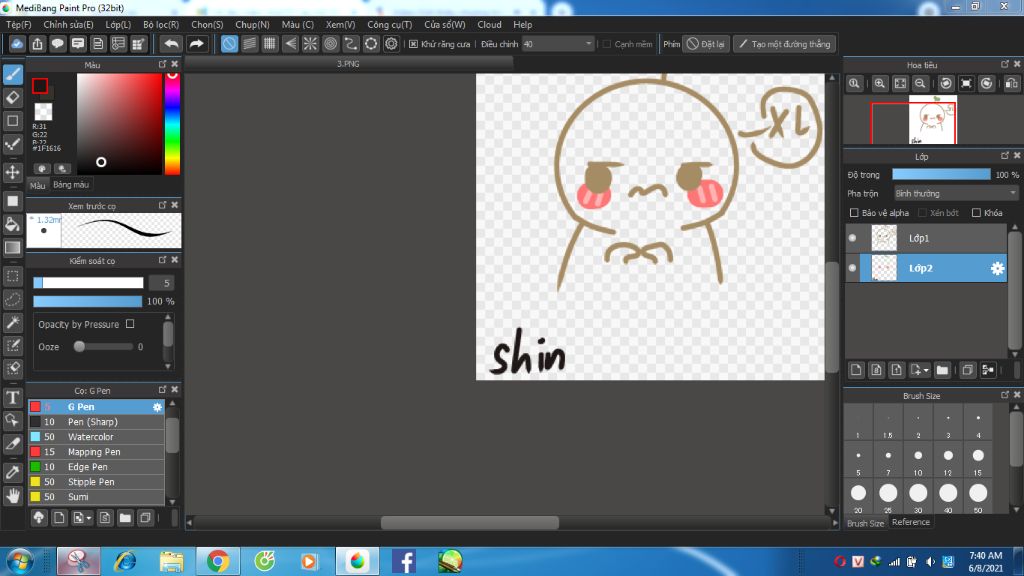Zoom in on the navigator
The width and height of the screenshot is (1024, 576).
click(880, 84)
